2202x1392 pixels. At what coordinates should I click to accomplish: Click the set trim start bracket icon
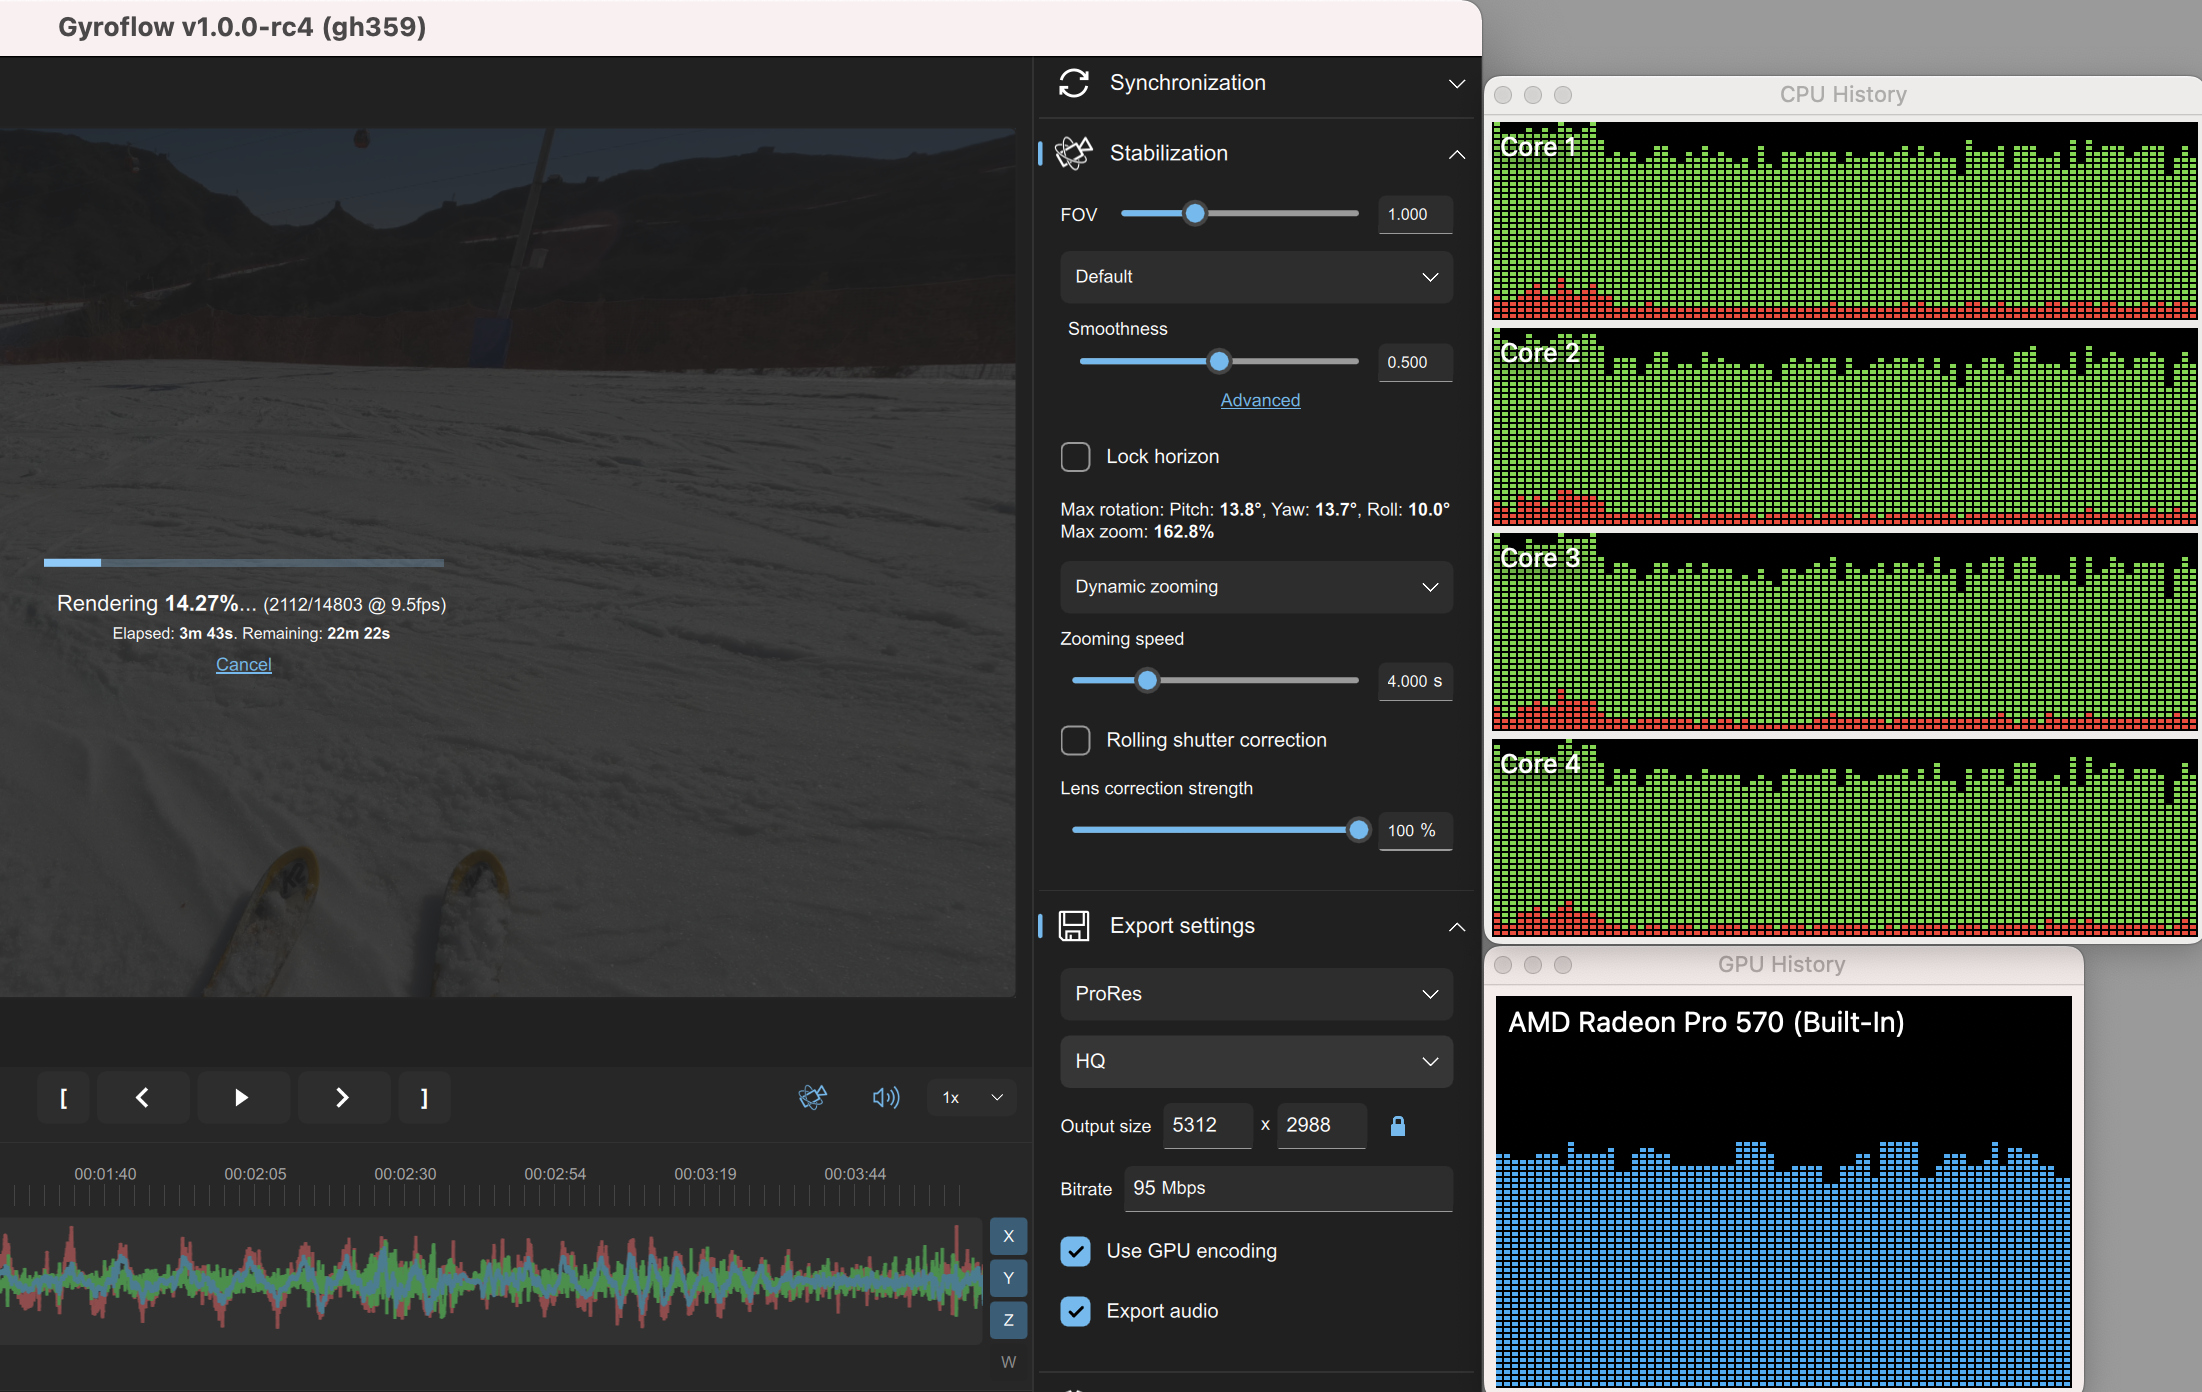[x=63, y=1097]
